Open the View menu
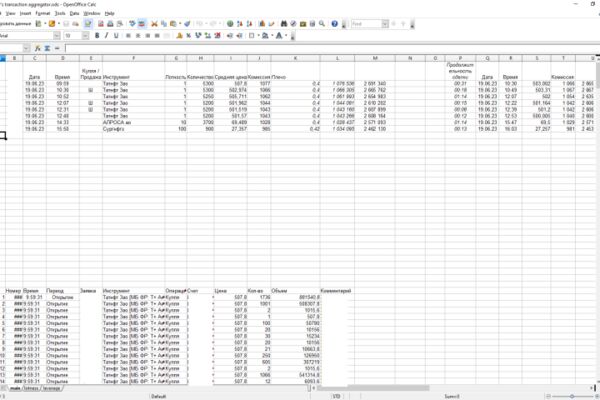600x400 pixels. point(10,13)
